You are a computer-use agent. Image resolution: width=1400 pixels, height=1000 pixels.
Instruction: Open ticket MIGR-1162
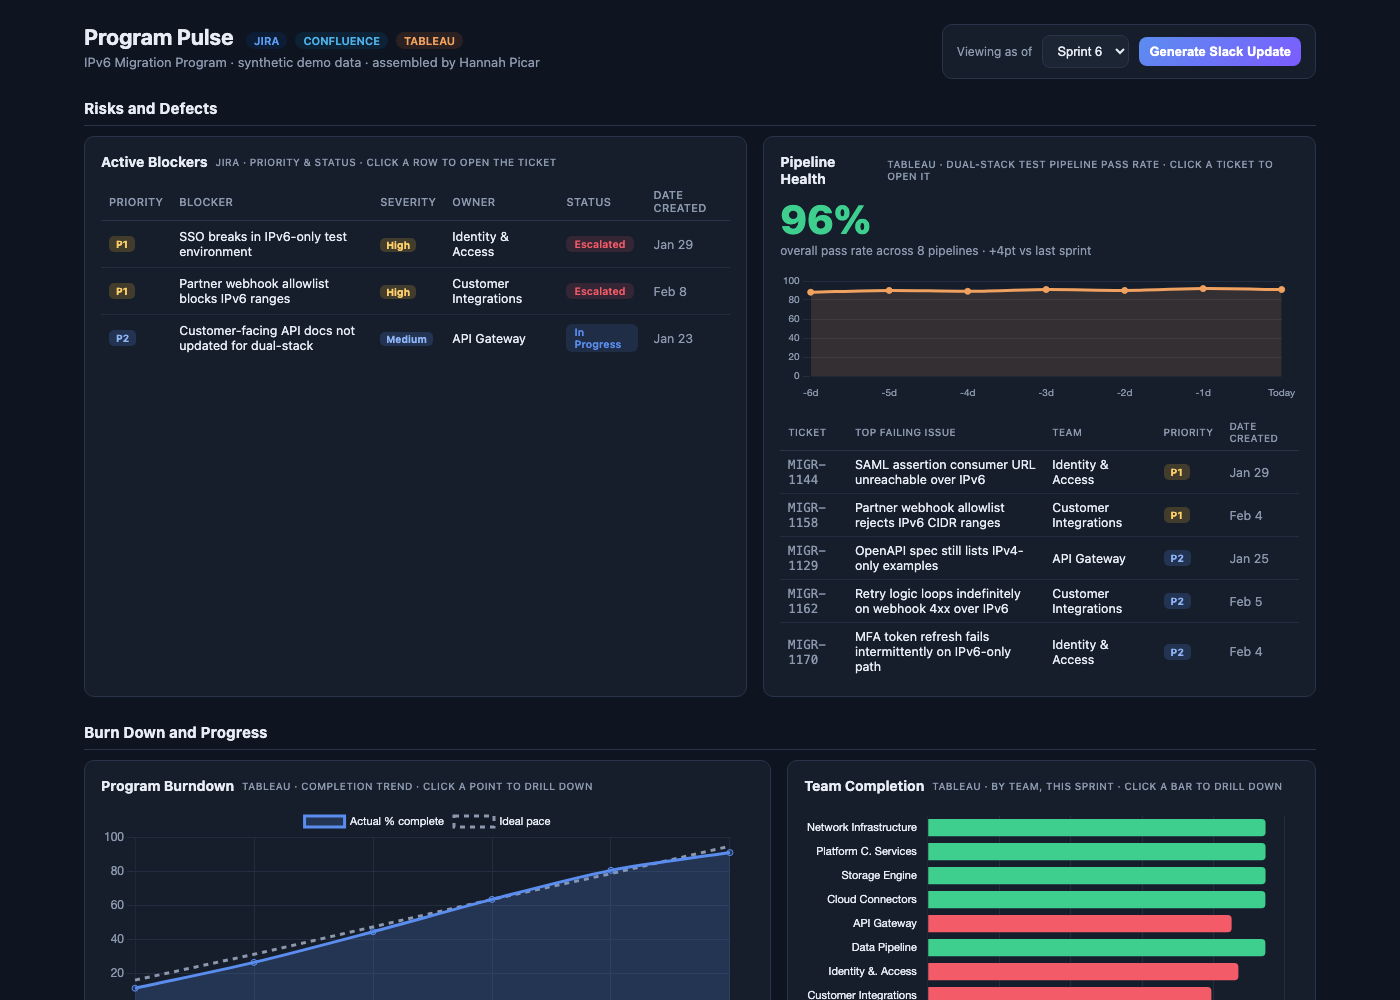click(1039, 601)
